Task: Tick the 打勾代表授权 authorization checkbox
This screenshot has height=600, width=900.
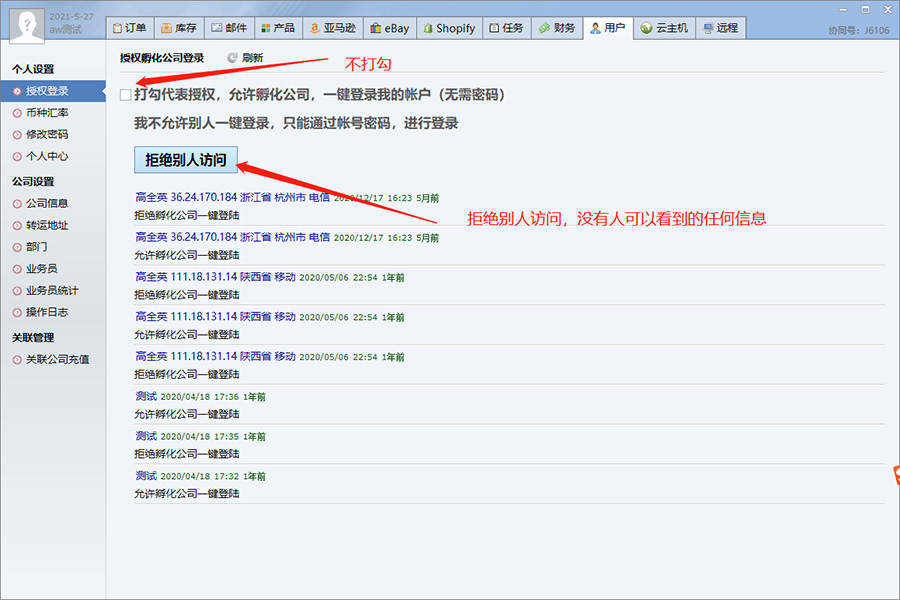Action: pos(126,95)
